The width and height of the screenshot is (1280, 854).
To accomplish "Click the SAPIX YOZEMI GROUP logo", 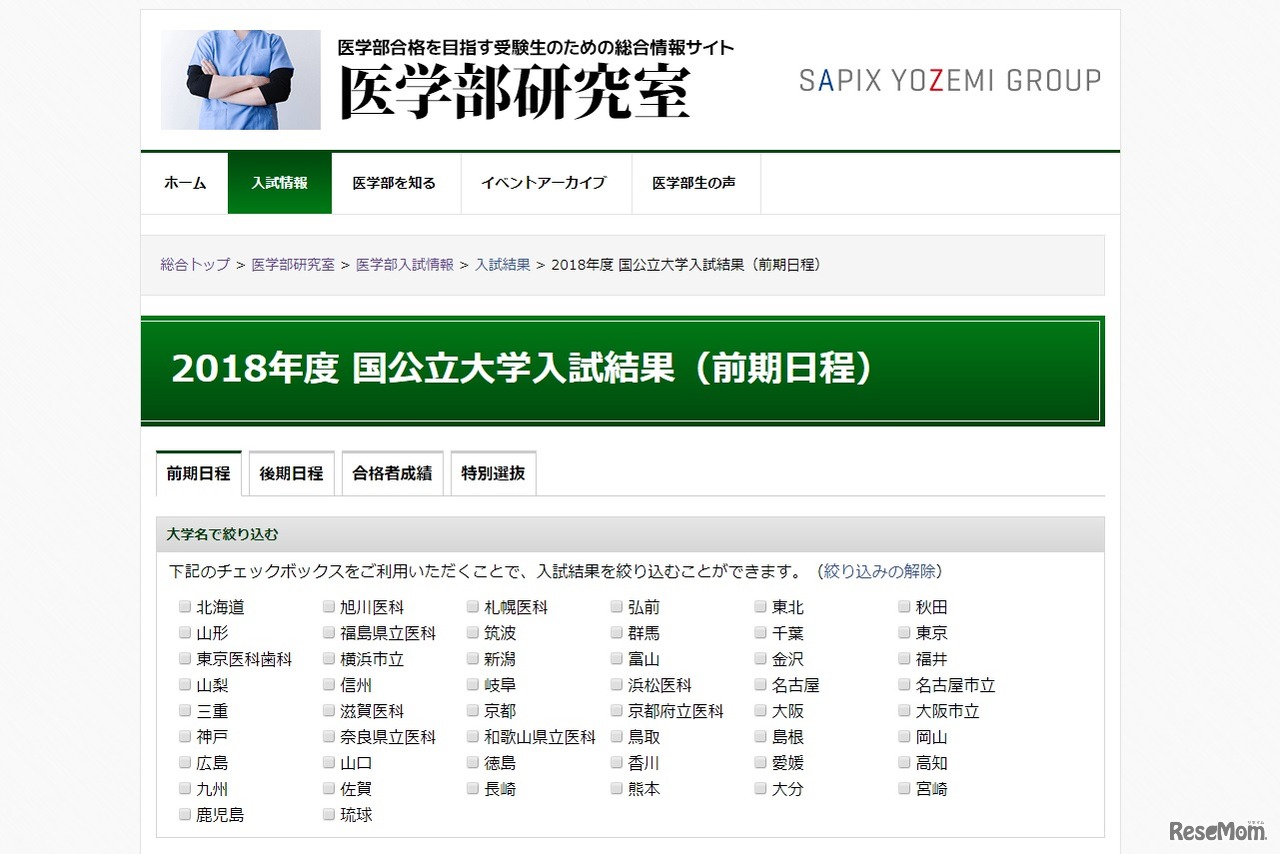I will tap(949, 80).
